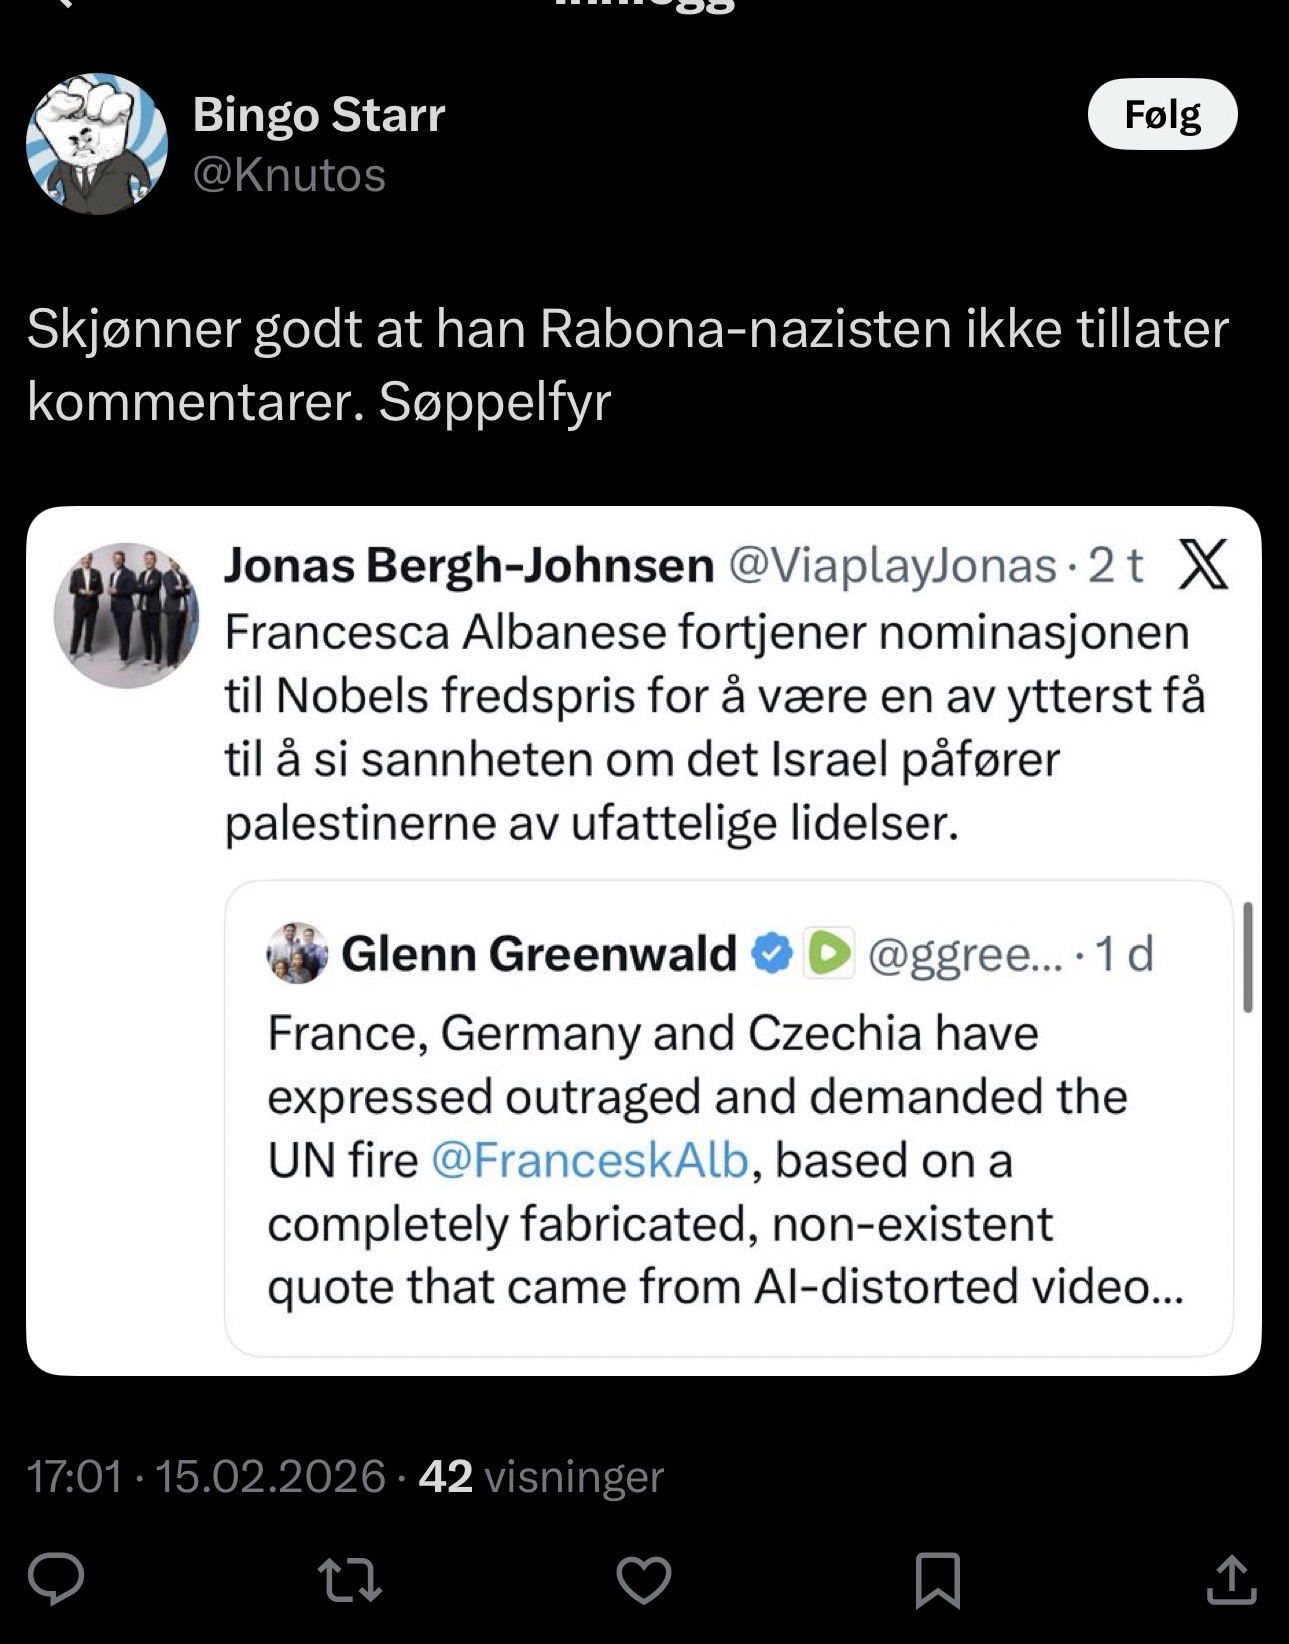Open Jonas Bergh-Johnsen's profile picture
This screenshot has width=1289, height=1644.
tap(126, 615)
